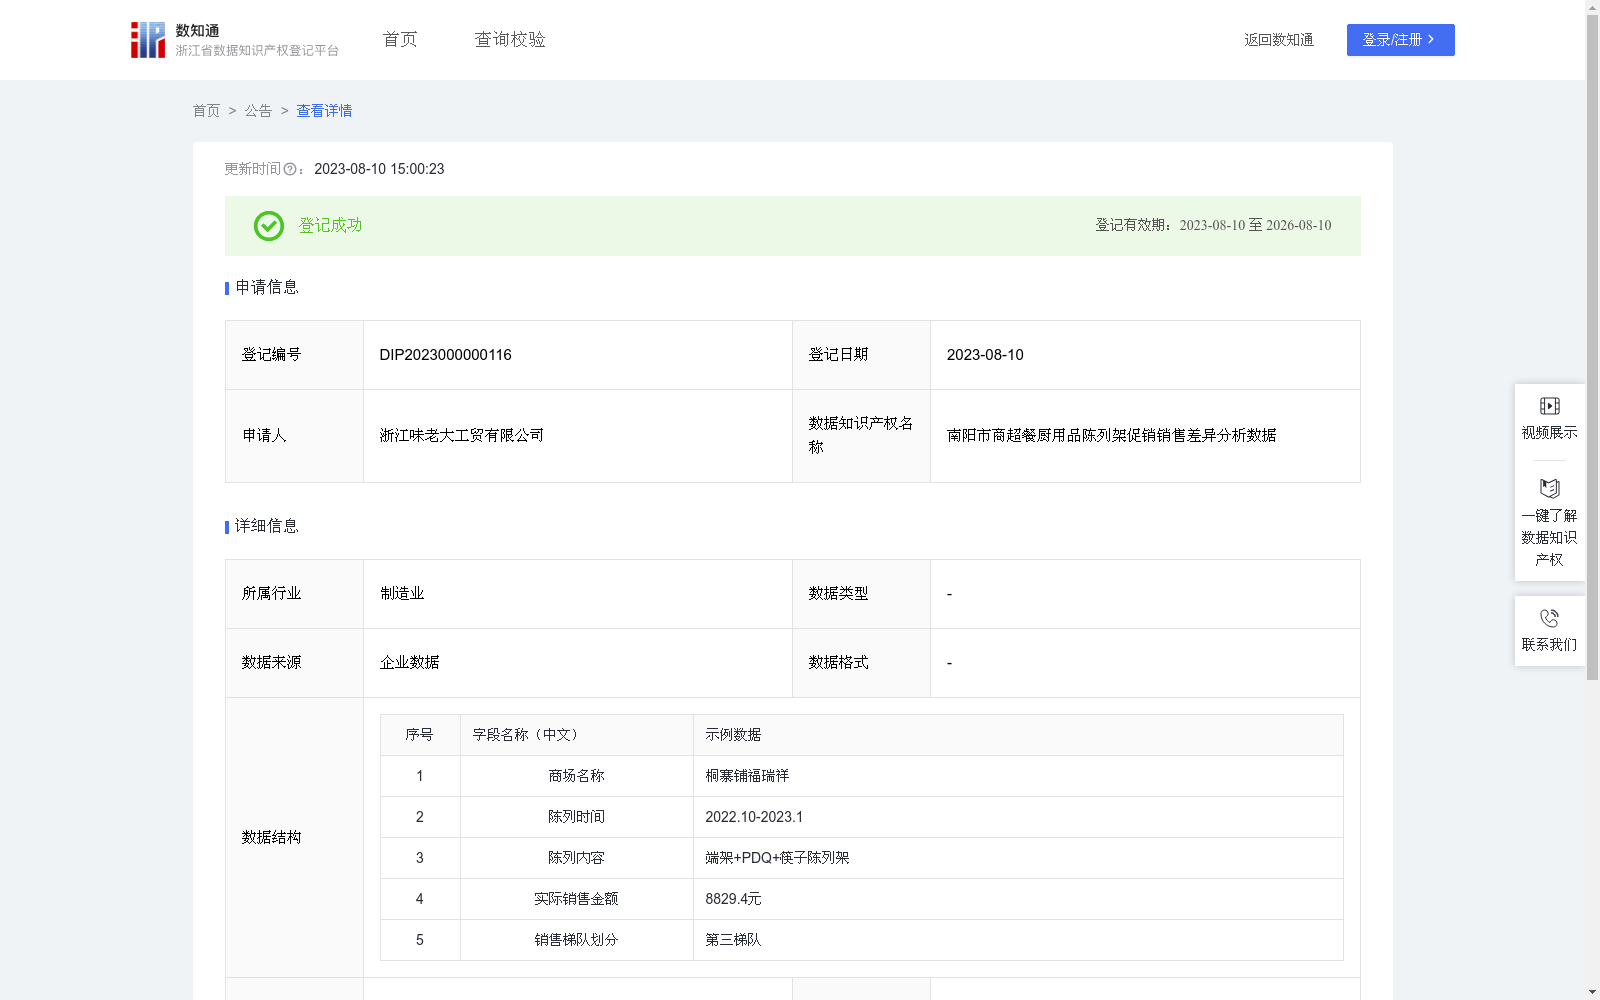This screenshot has width=1600, height=1000.
Task: Click the 制造业 industry value
Action: click(402, 594)
